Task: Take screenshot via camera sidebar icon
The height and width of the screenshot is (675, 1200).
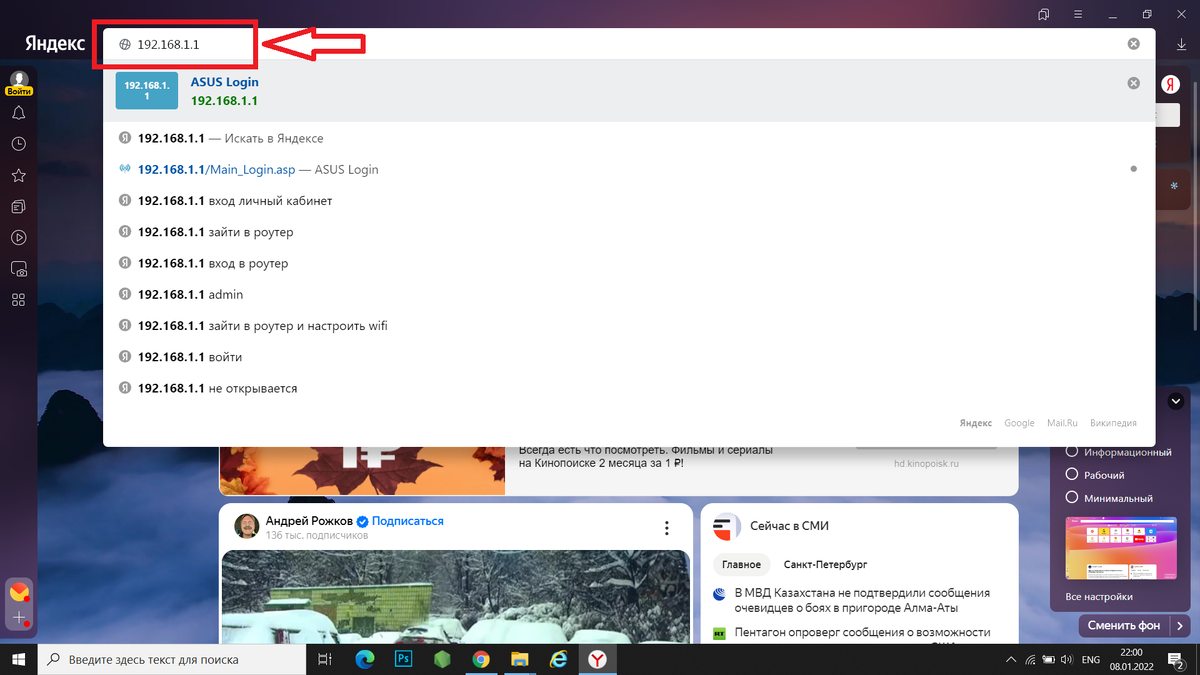Action: [18, 269]
